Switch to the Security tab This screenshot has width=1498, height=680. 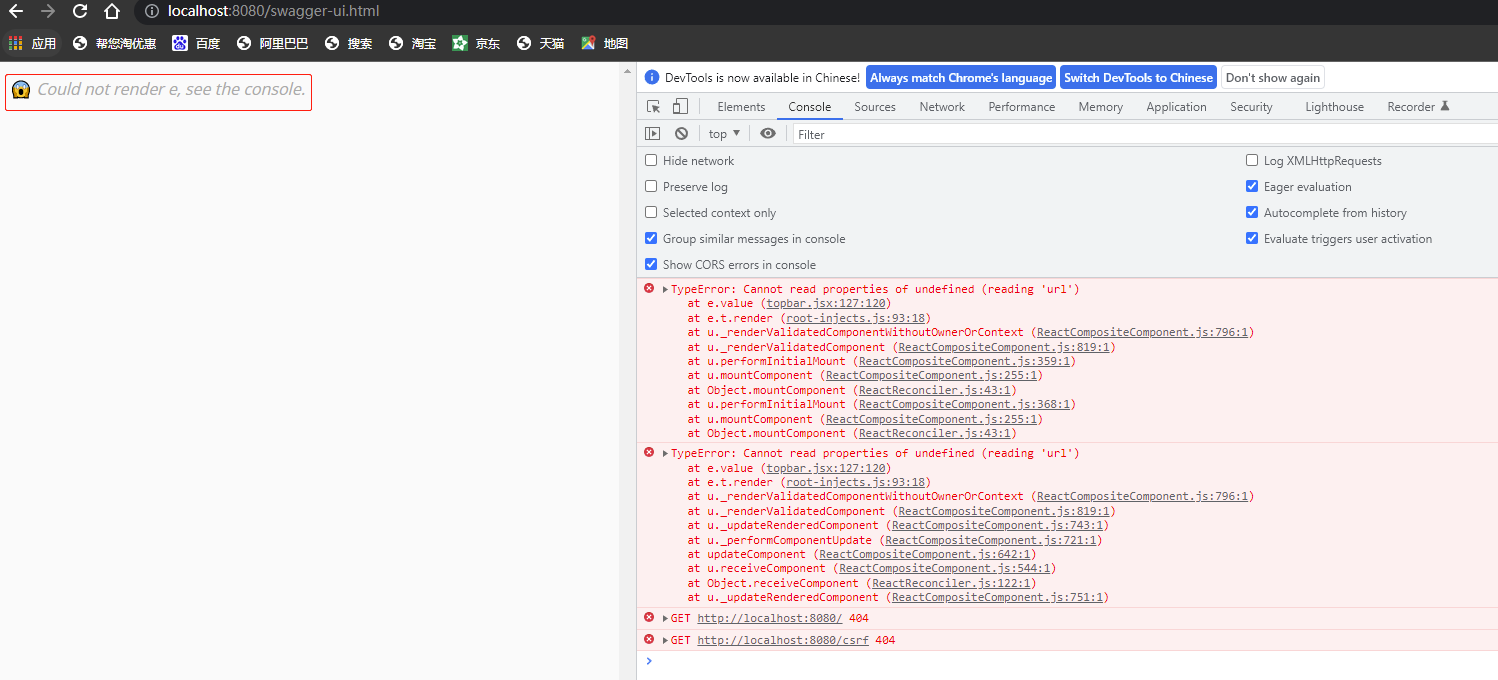coord(1252,107)
